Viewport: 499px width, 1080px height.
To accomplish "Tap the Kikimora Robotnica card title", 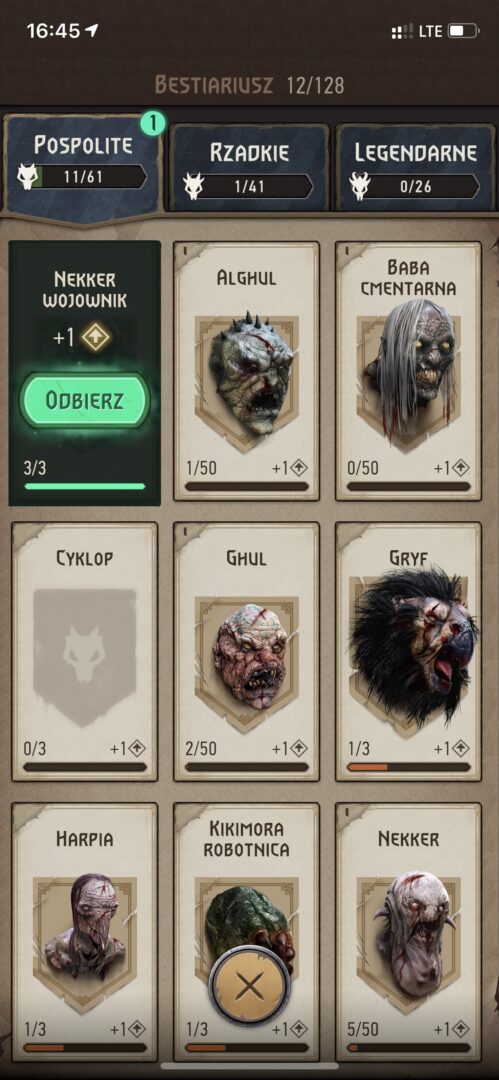I will 247,839.
